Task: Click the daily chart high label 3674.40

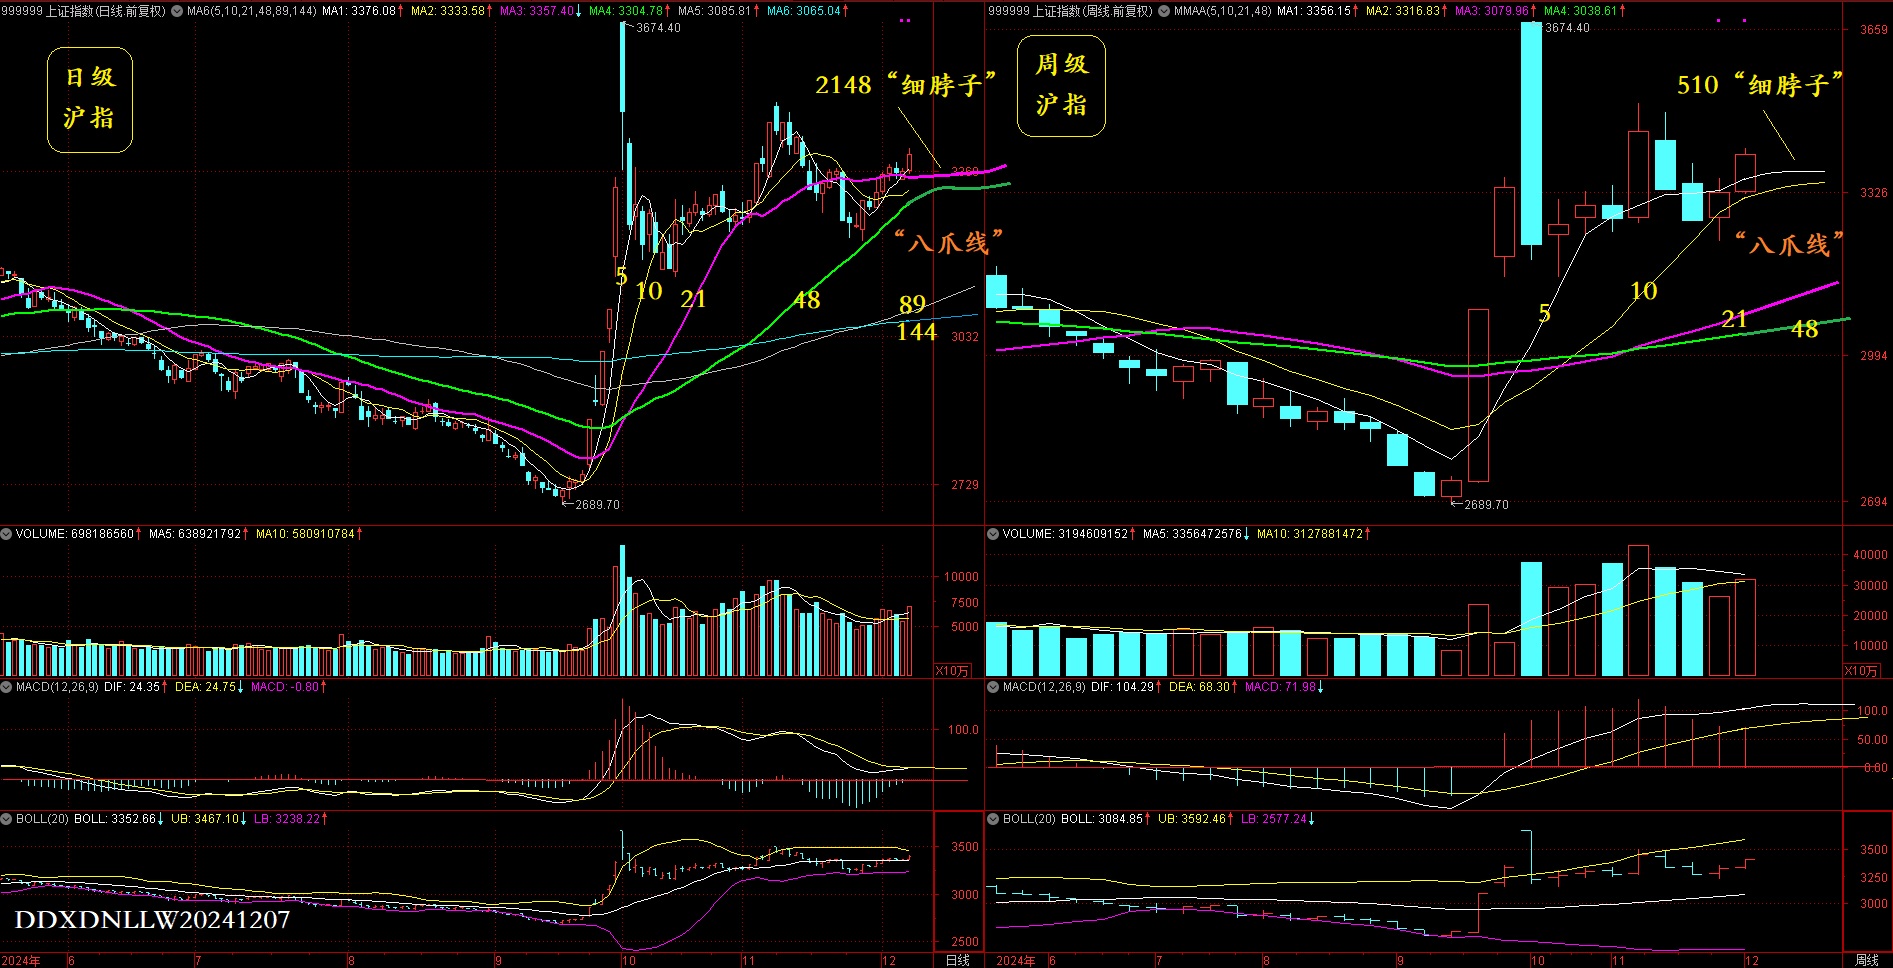Action: click(x=658, y=28)
